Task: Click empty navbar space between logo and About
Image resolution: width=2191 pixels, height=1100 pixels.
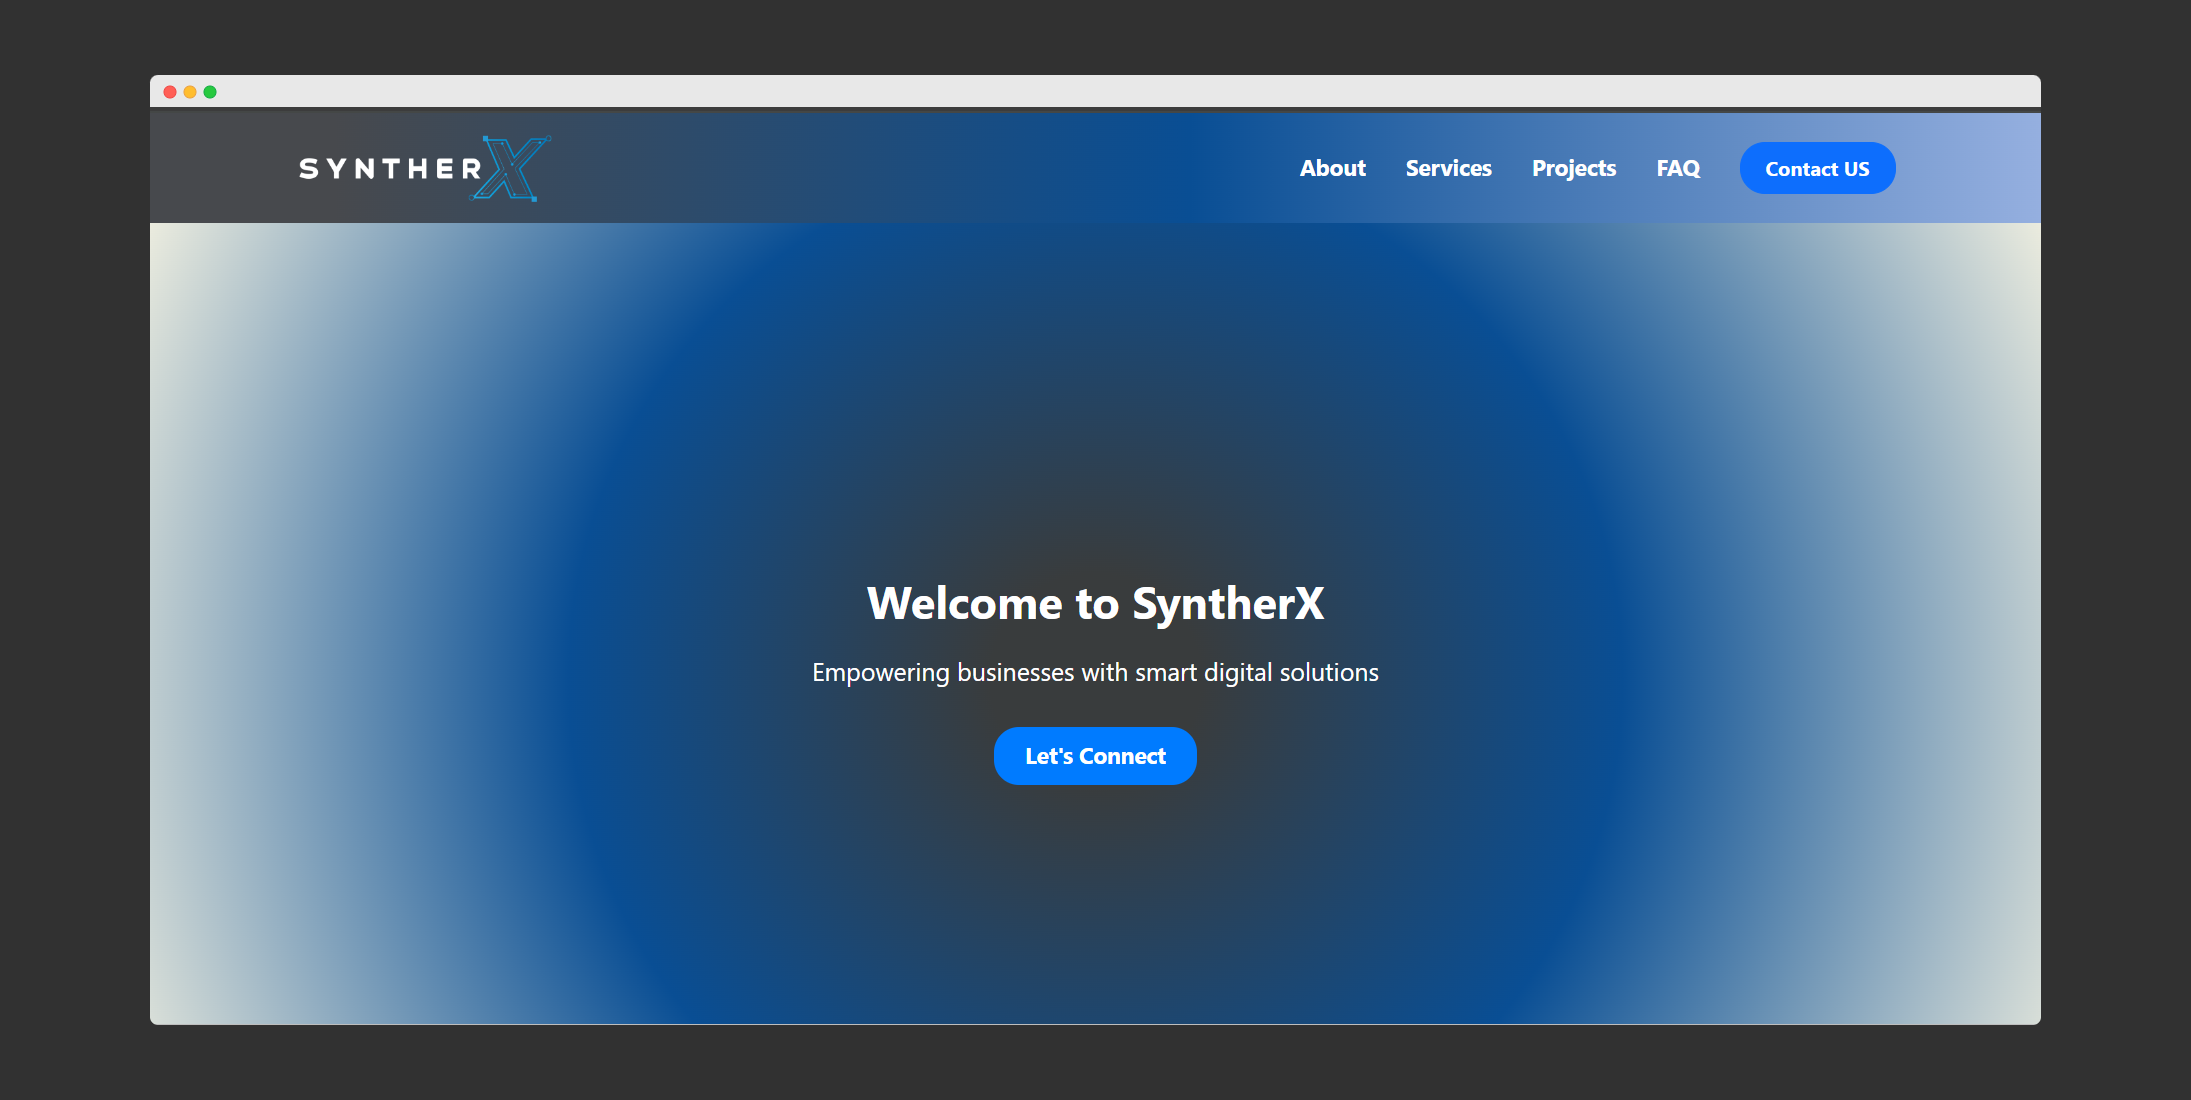Action: point(900,169)
